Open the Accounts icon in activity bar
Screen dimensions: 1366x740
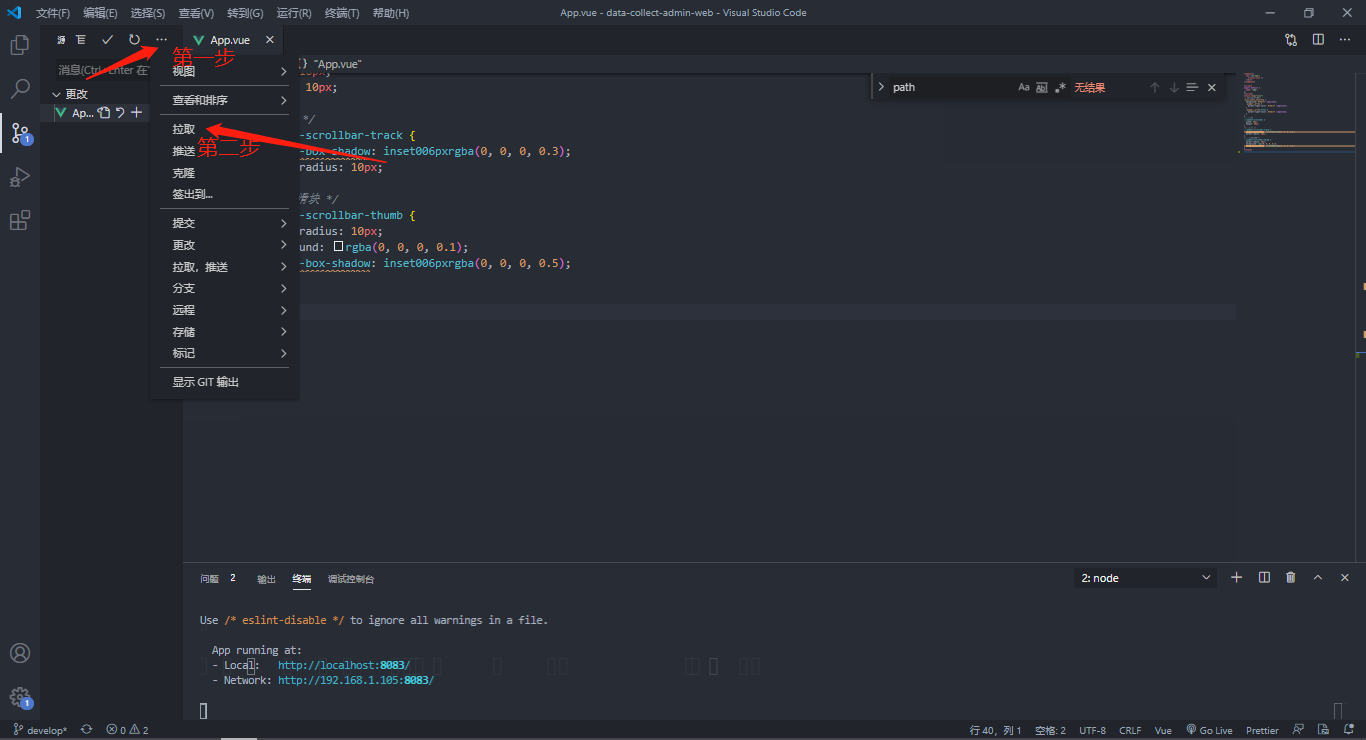(x=19, y=653)
